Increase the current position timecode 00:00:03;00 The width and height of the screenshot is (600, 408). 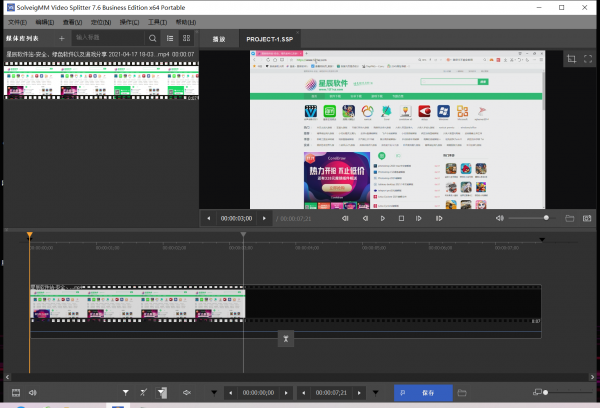point(264,219)
